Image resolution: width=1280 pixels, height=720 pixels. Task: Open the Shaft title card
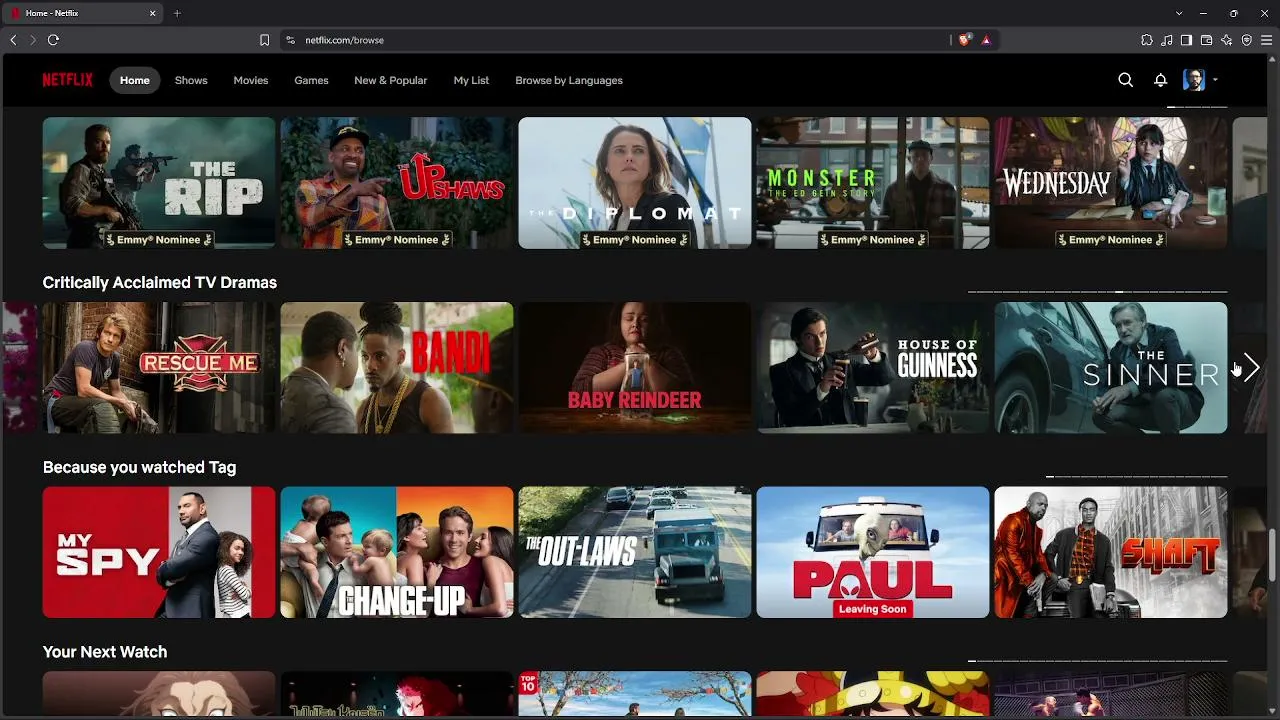(x=1111, y=552)
